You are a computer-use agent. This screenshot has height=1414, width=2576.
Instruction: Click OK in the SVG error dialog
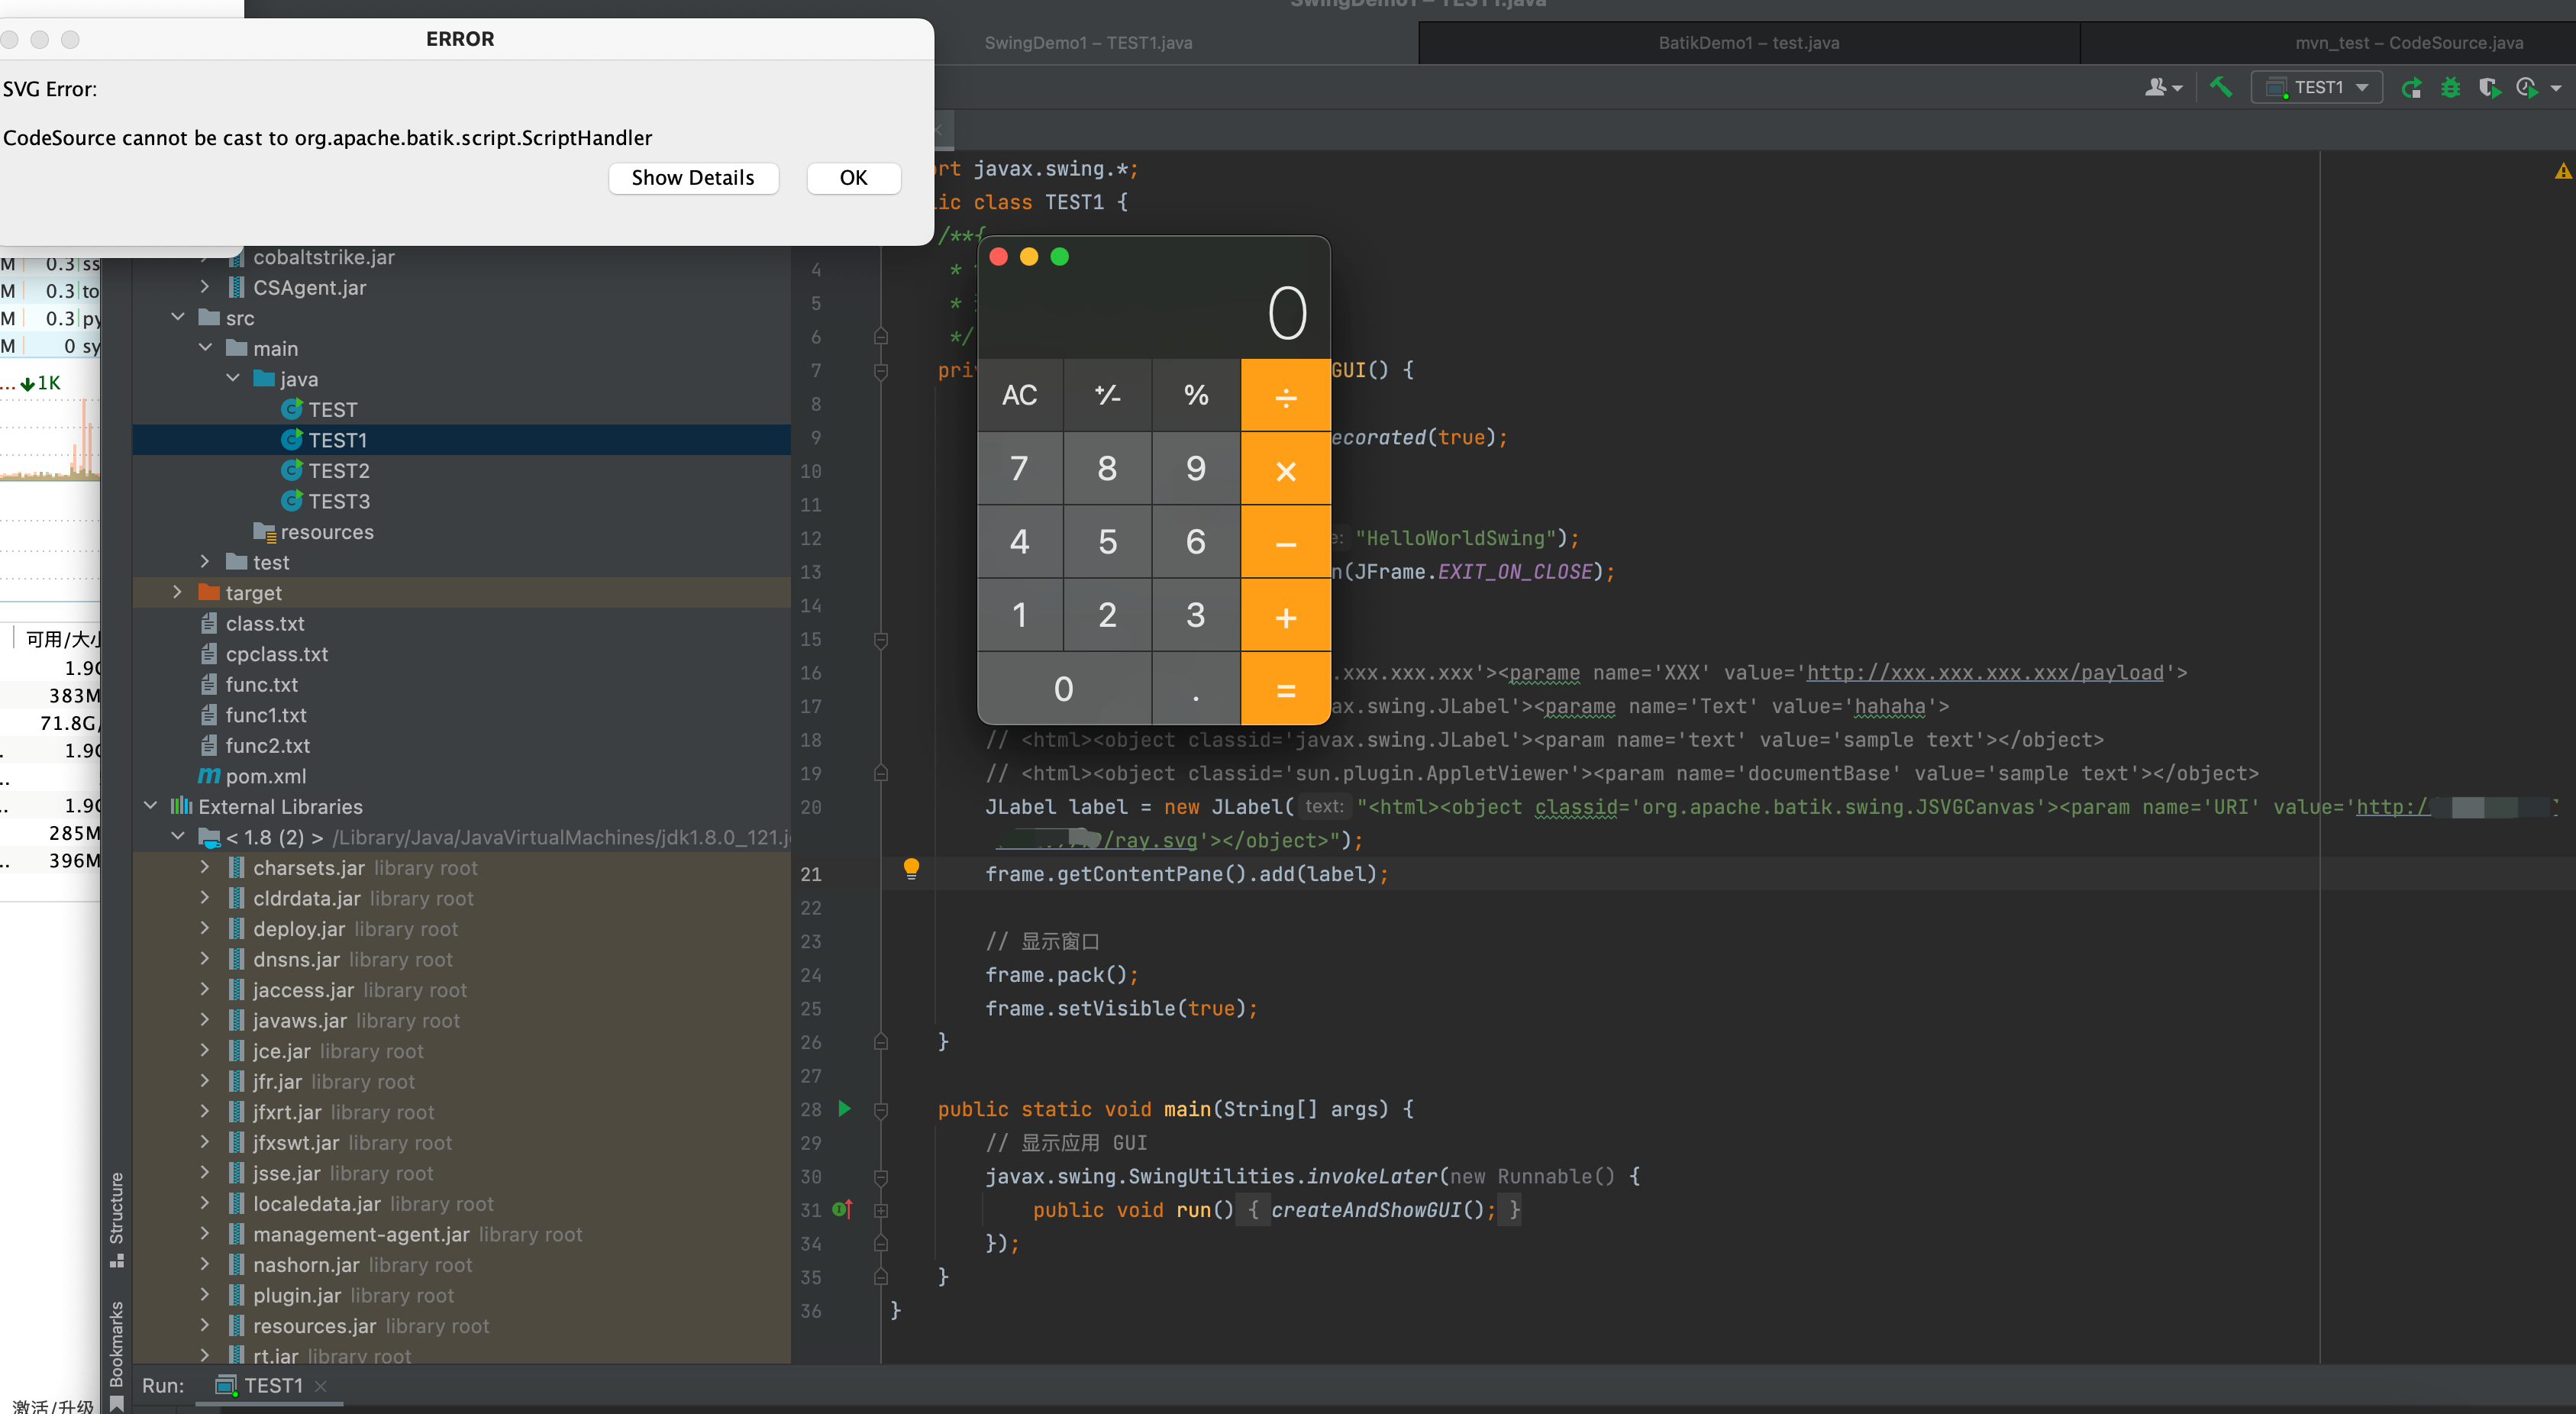pyautogui.click(x=853, y=178)
